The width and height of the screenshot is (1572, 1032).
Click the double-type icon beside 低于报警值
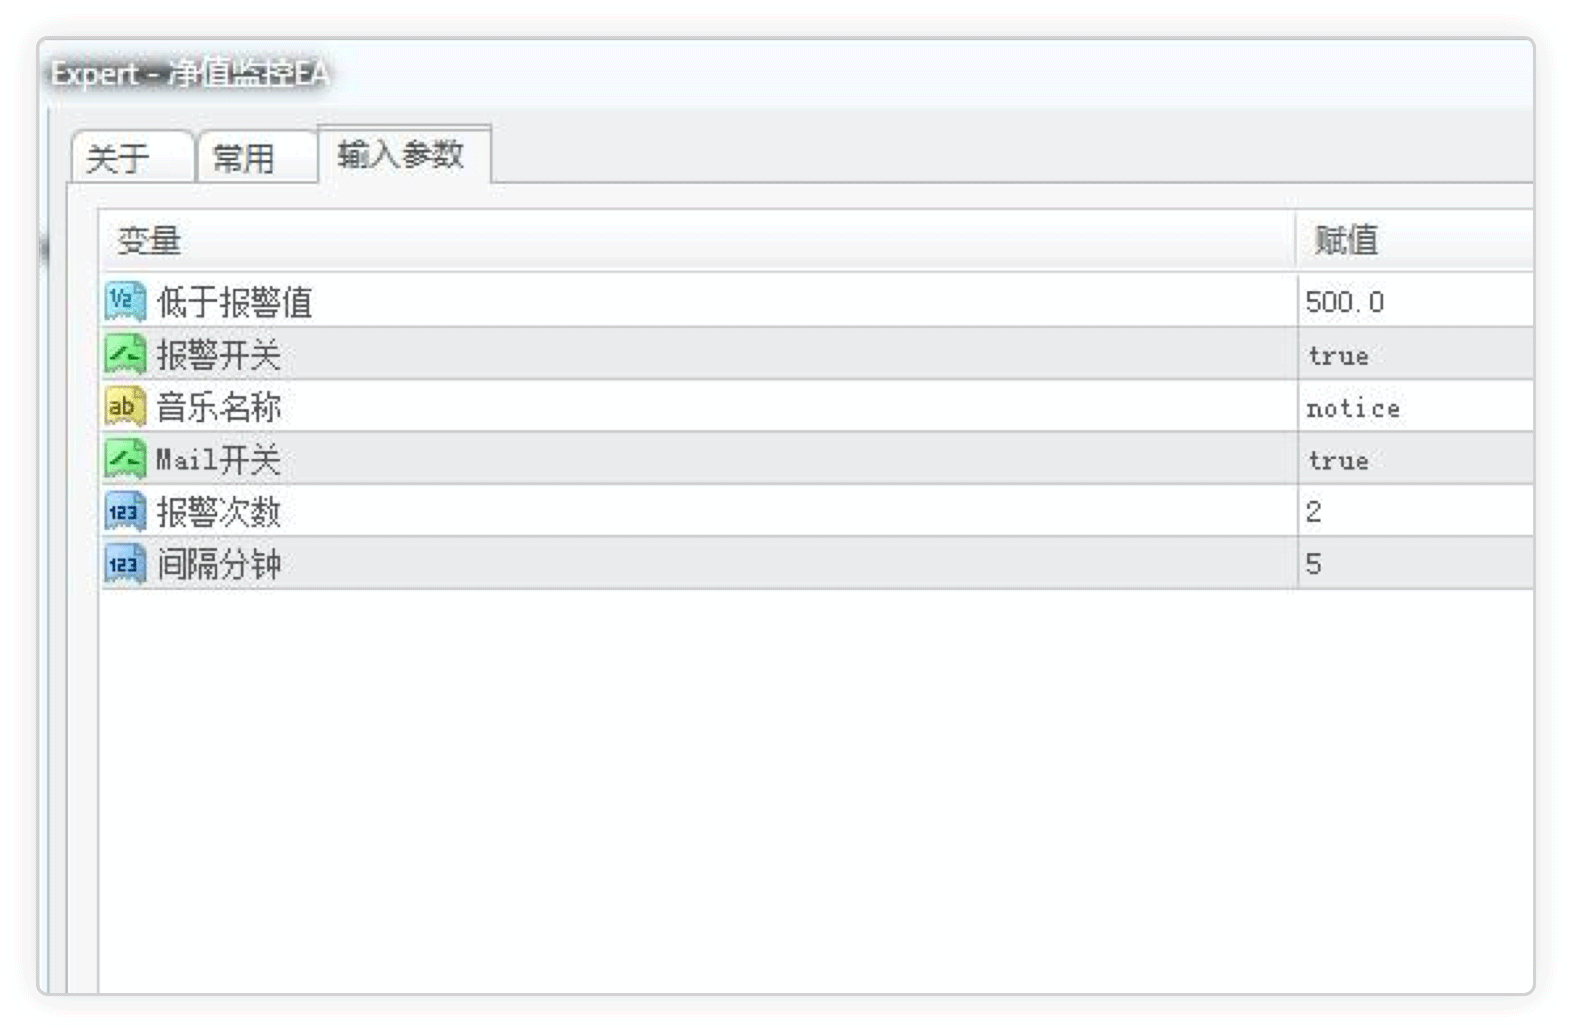125,301
